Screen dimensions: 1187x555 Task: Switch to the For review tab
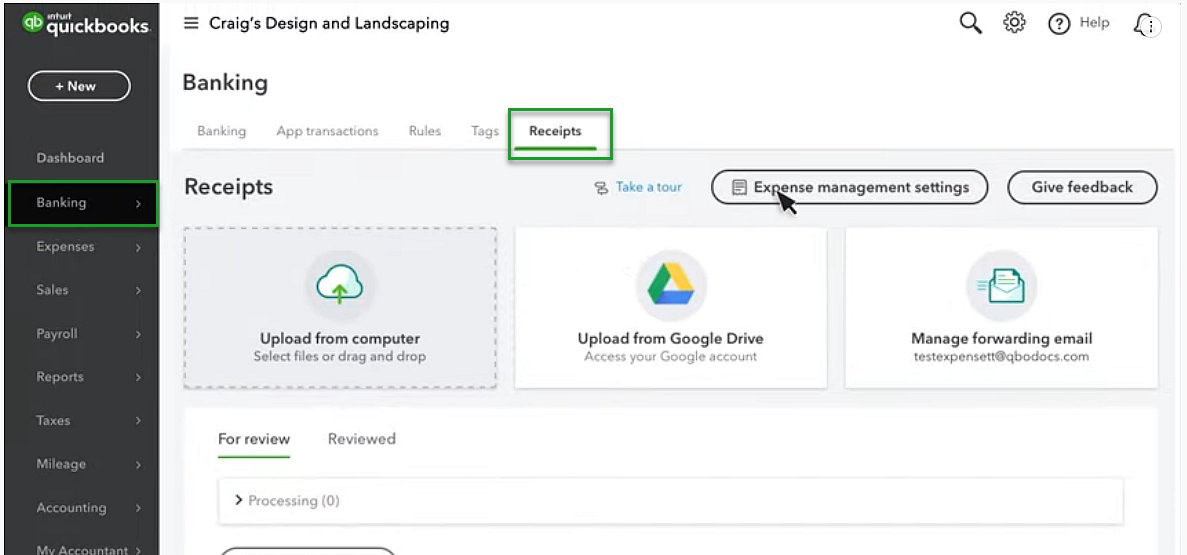click(x=254, y=439)
